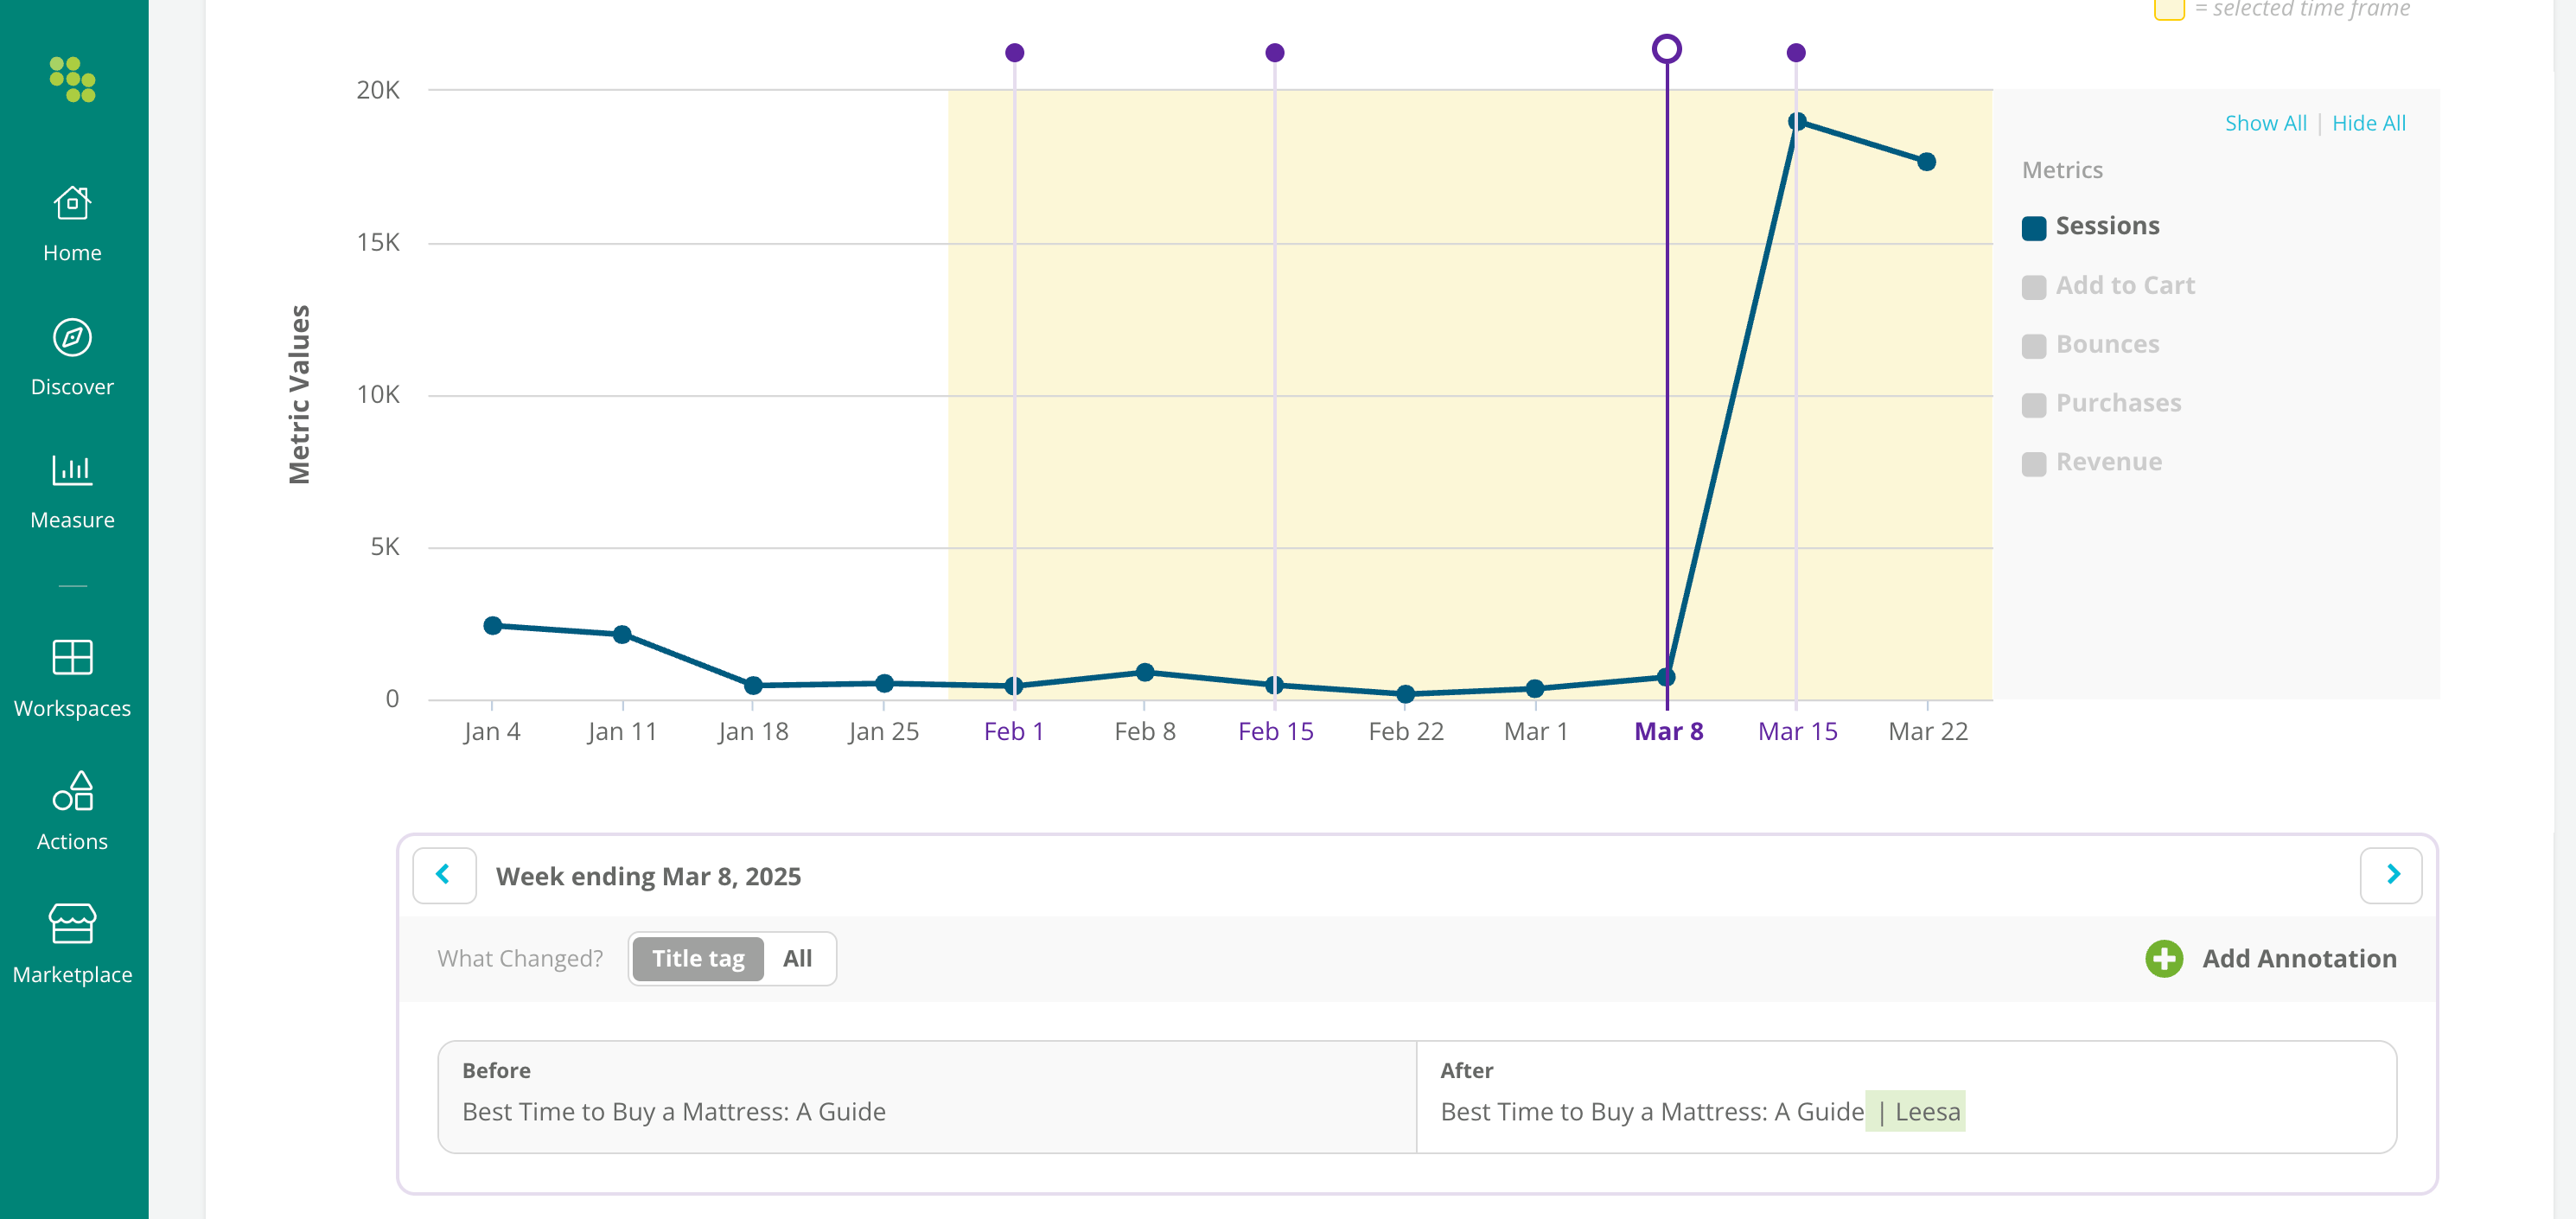
Task: Click the Before title tag text
Action: tap(673, 1112)
